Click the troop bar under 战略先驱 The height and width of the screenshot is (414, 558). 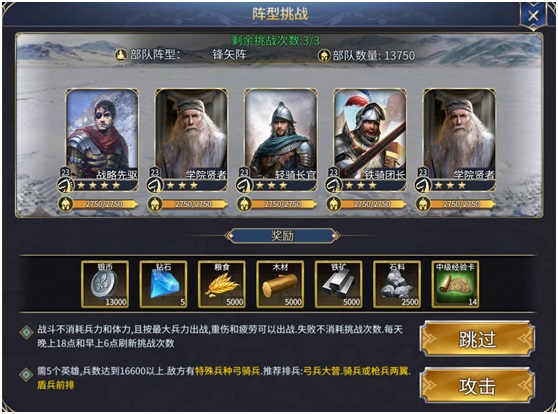point(99,204)
